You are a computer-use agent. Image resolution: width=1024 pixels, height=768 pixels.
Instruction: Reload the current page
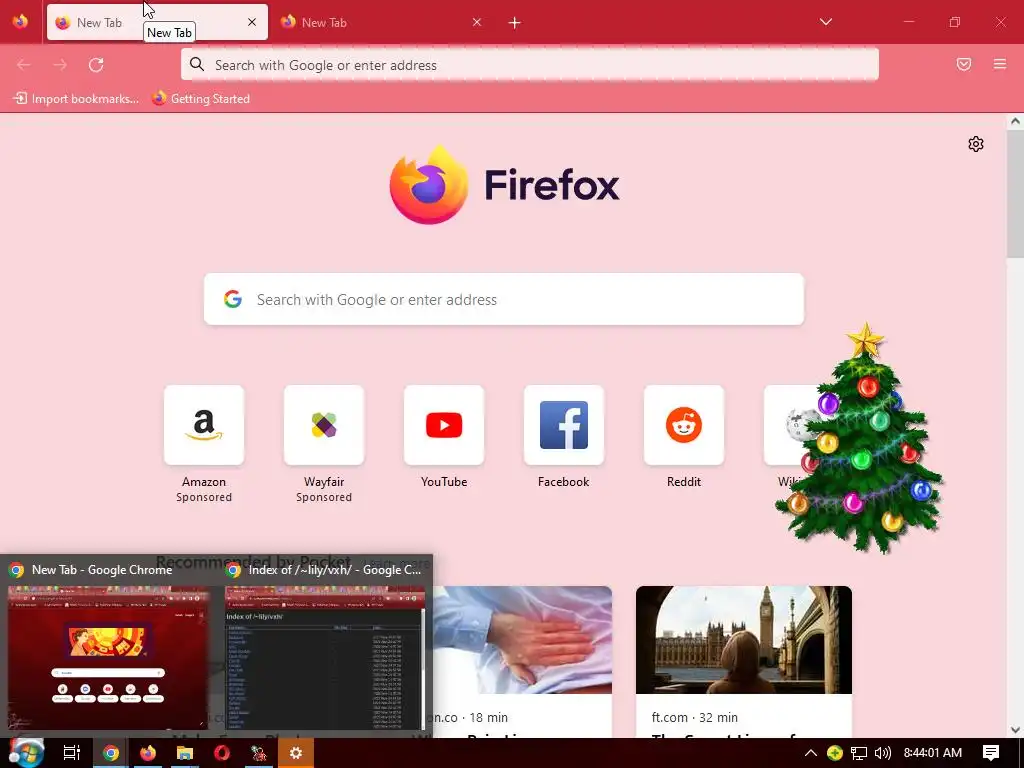96,65
